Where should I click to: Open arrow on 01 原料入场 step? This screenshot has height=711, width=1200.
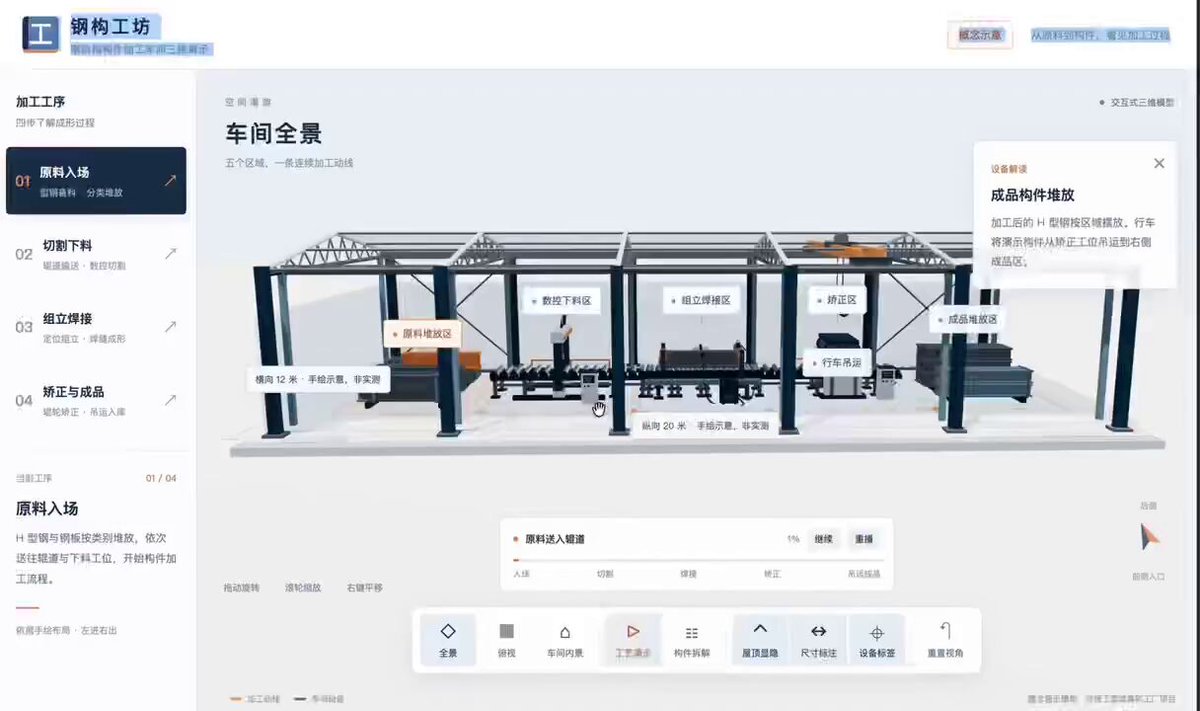click(170, 181)
